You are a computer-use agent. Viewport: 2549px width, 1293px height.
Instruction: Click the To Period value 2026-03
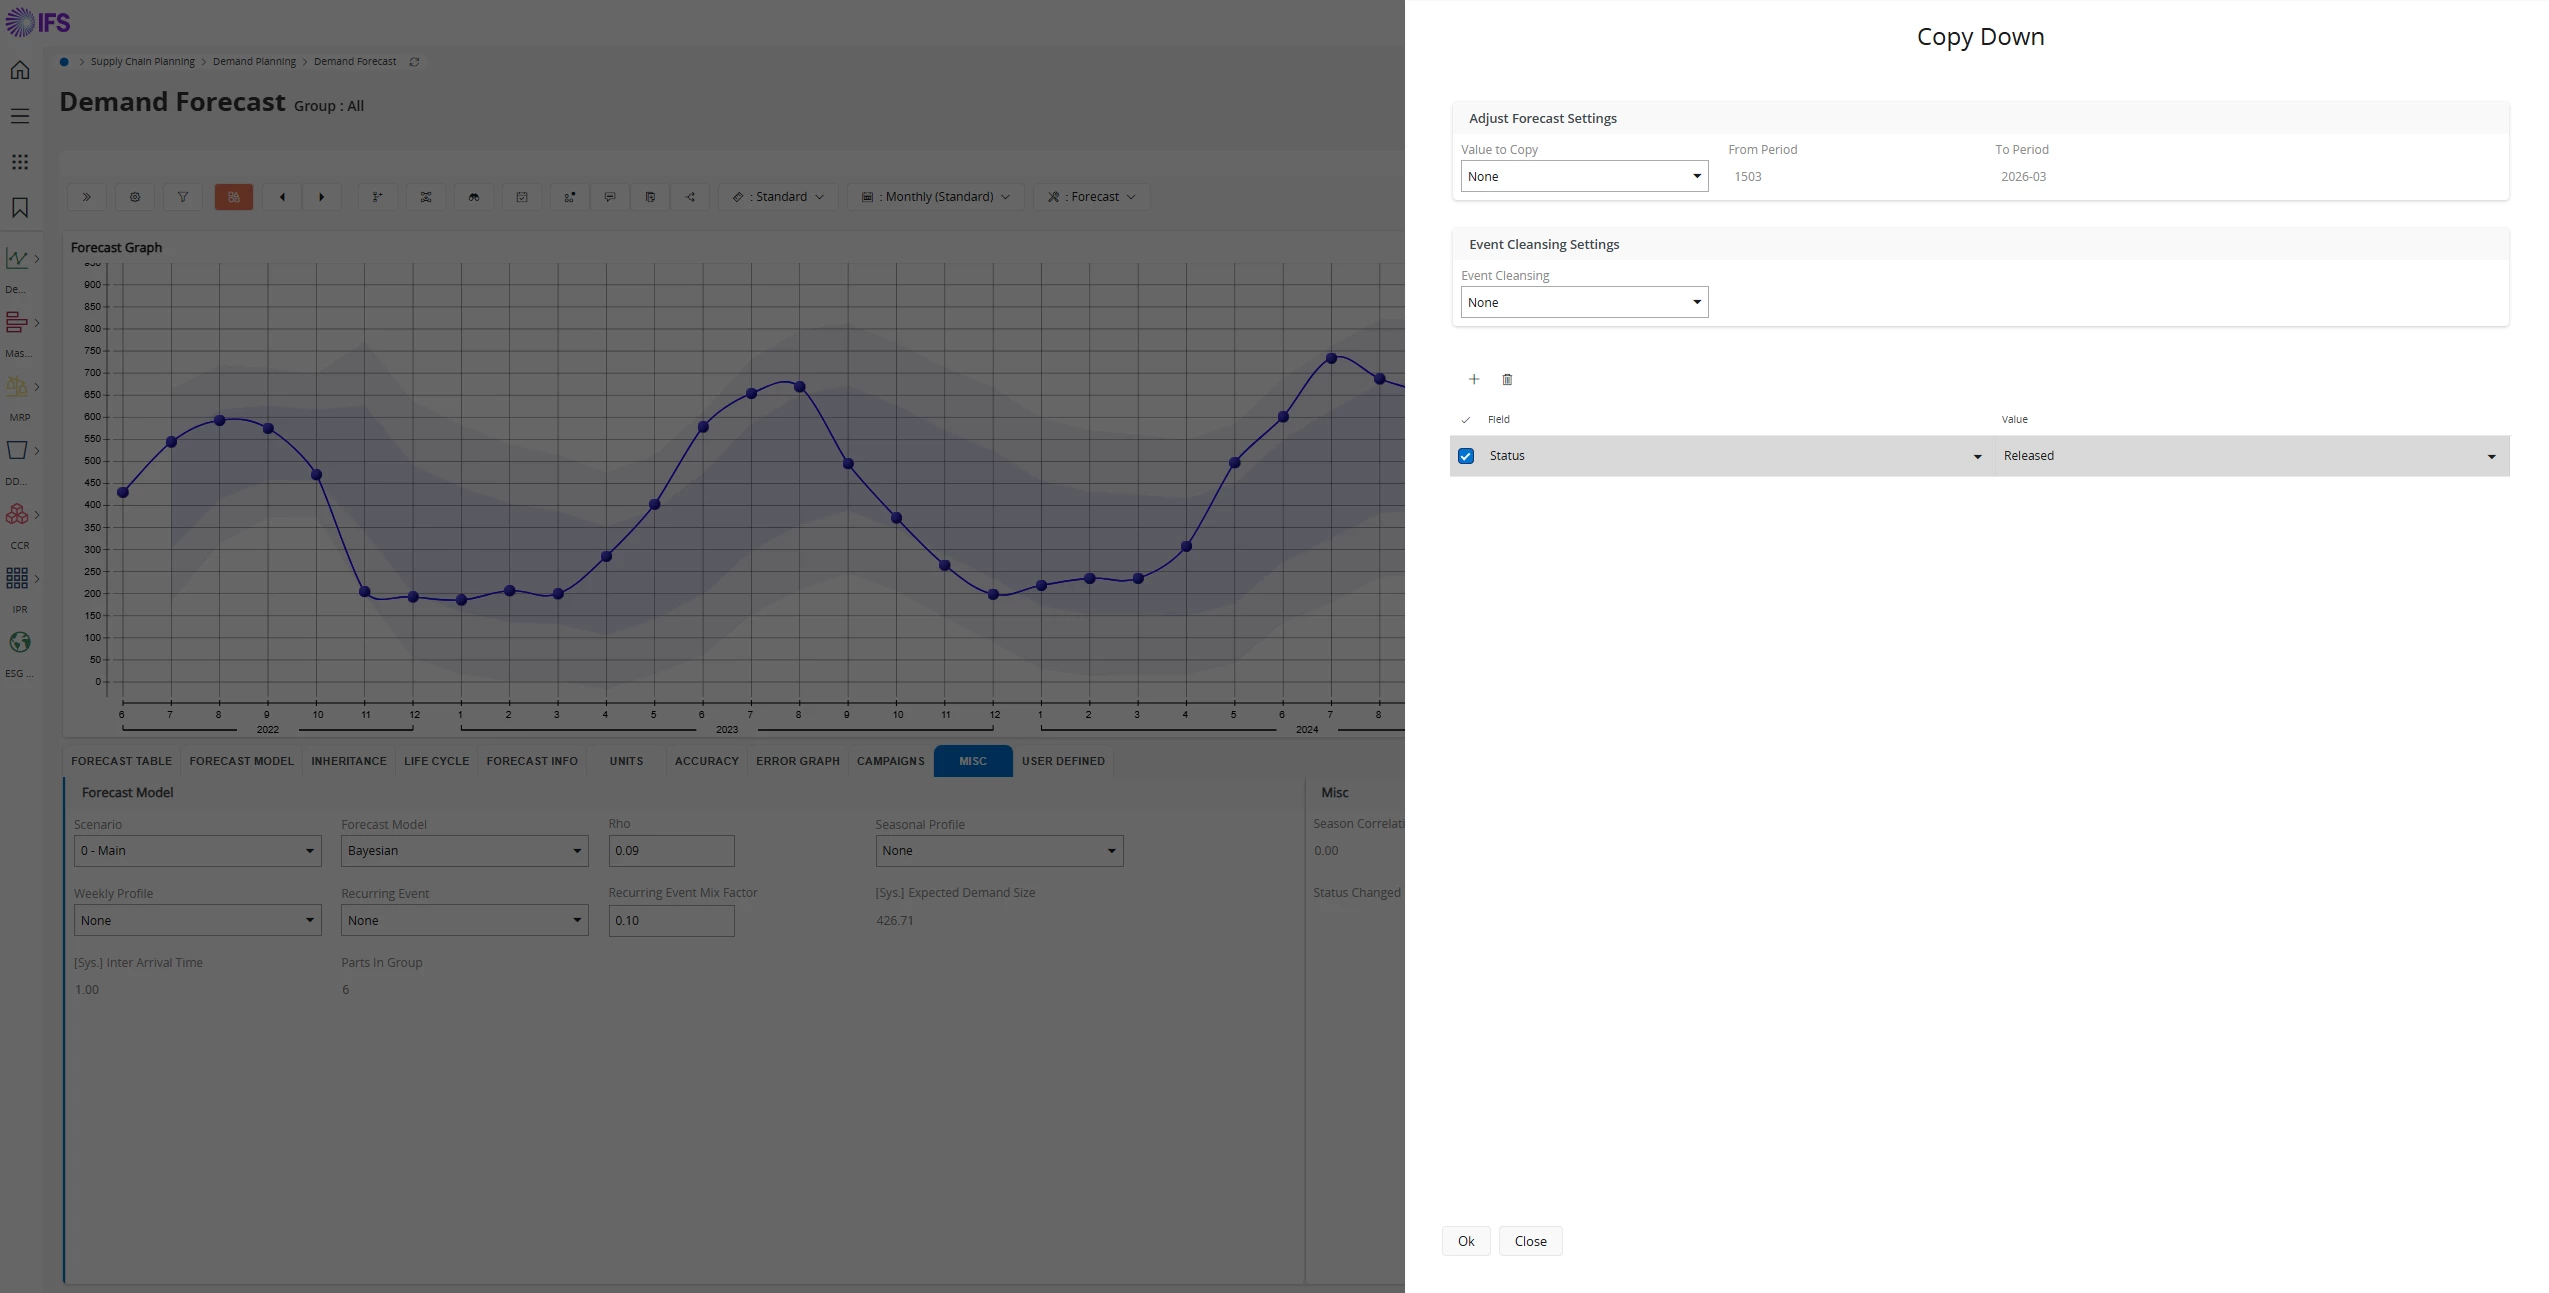click(2024, 177)
